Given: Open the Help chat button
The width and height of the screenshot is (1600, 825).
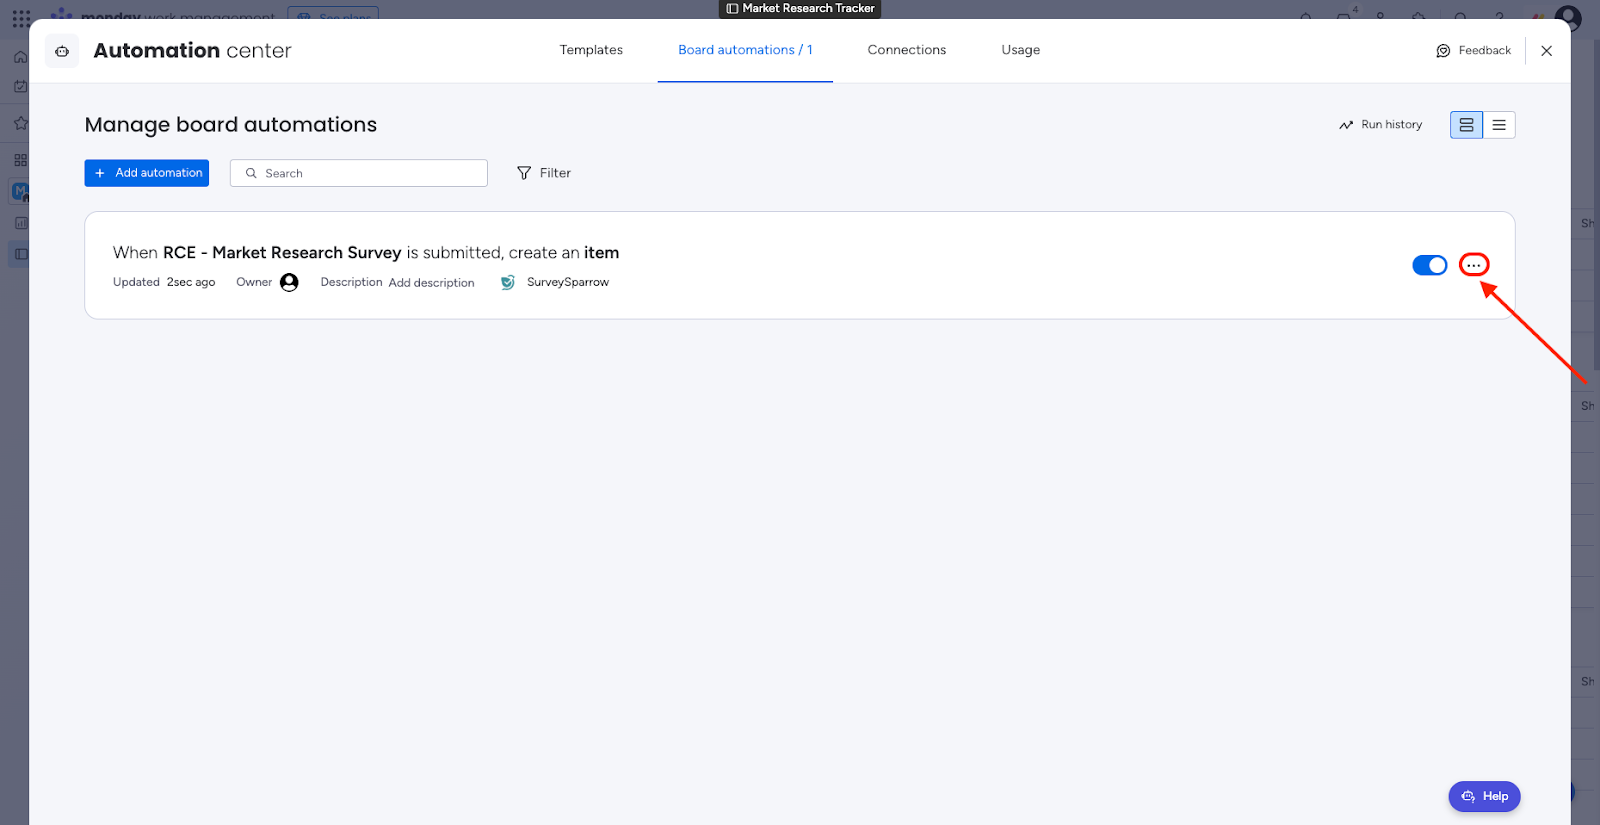Looking at the screenshot, I should coord(1484,796).
